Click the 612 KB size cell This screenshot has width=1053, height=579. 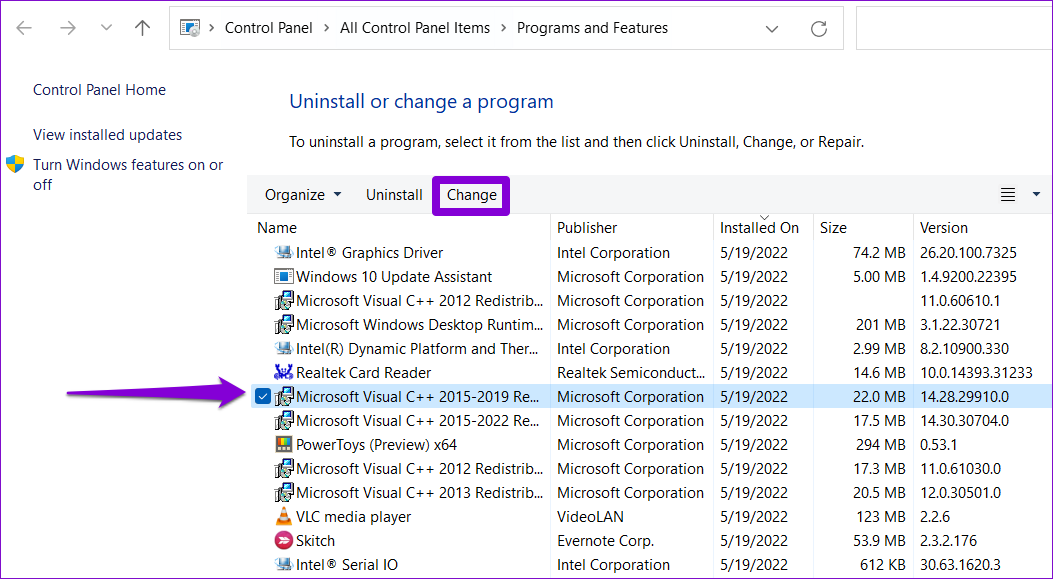(882, 565)
